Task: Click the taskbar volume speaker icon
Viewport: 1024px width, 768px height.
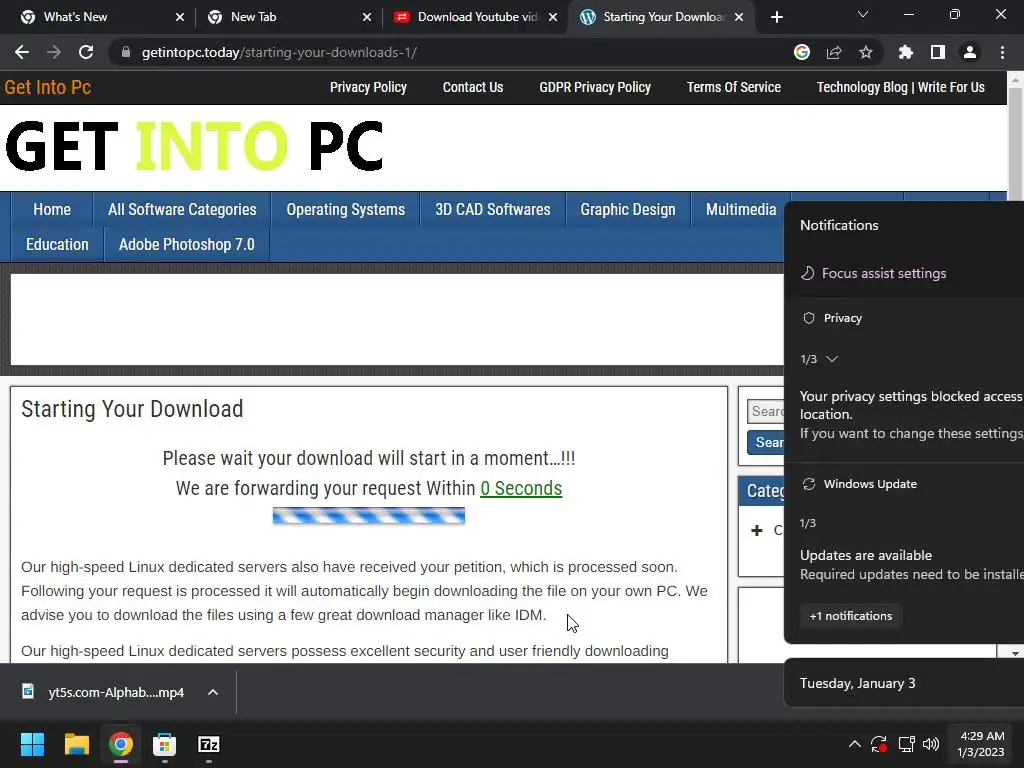Action: (931, 744)
